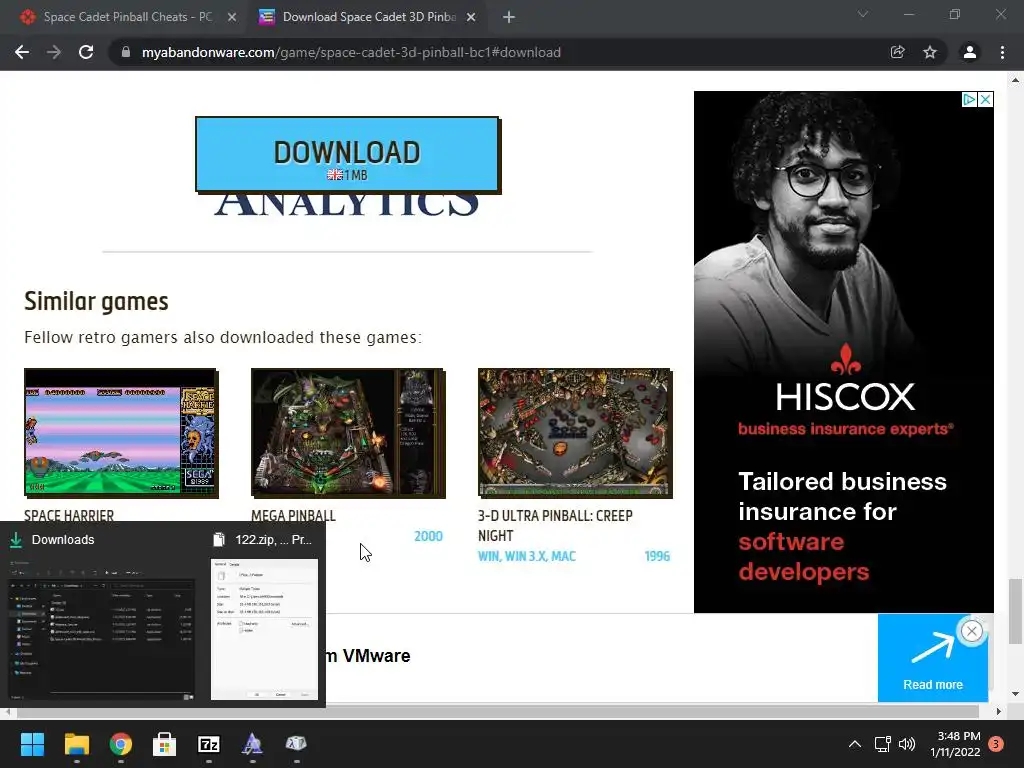The width and height of the screenshot is (1024, 768).
Task: Open the Windows Start menu
Action: (32, 744)
